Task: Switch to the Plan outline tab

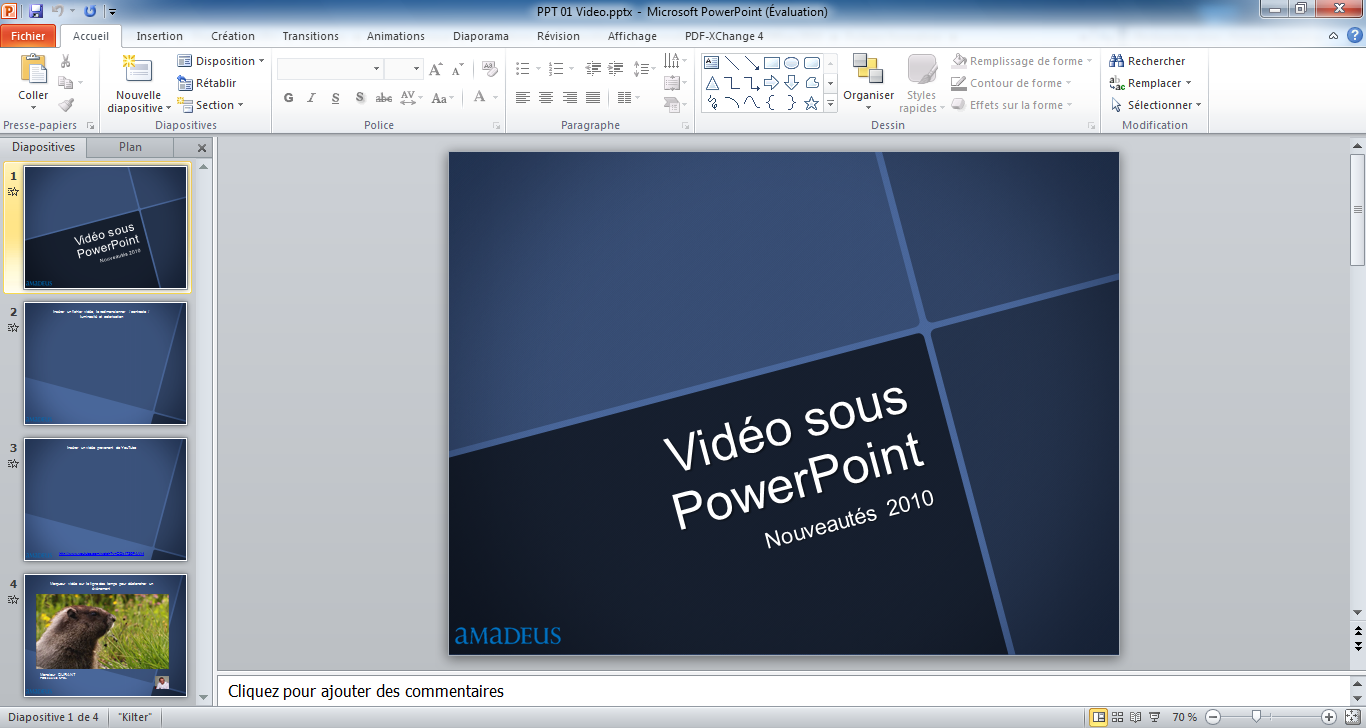Action: tap(130, 147)
